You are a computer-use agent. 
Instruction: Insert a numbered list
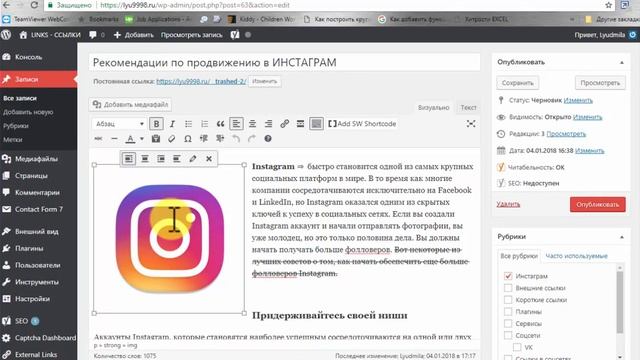click(204, 124)
